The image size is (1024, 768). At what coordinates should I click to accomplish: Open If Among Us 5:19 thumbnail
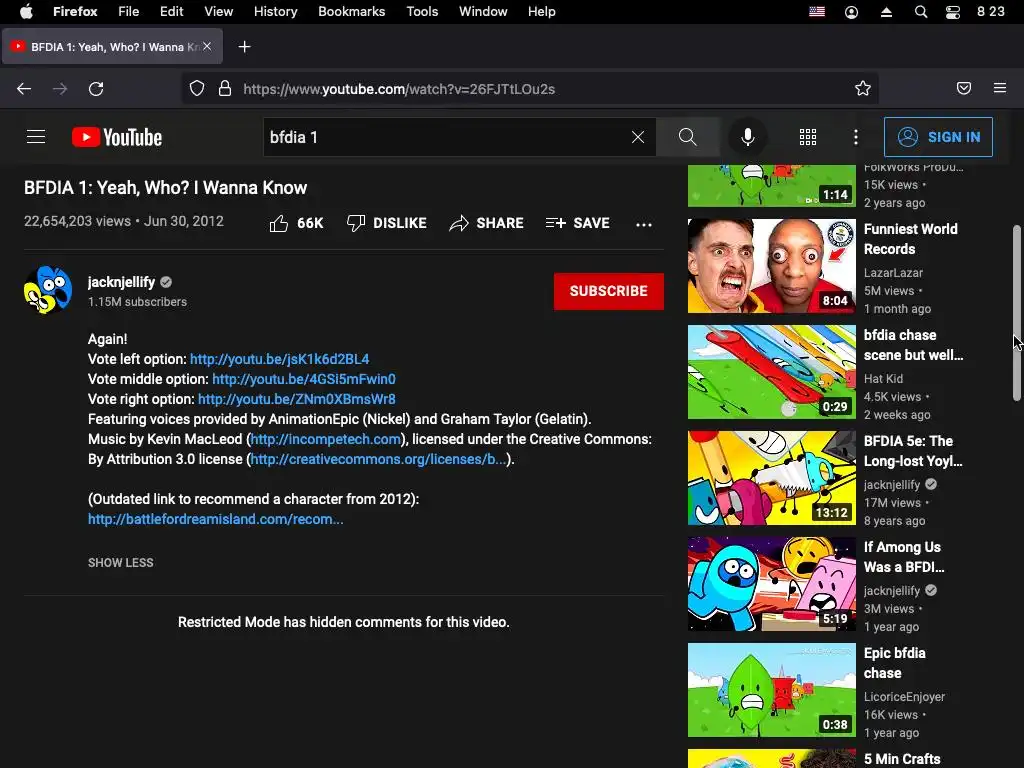(771, 584)
